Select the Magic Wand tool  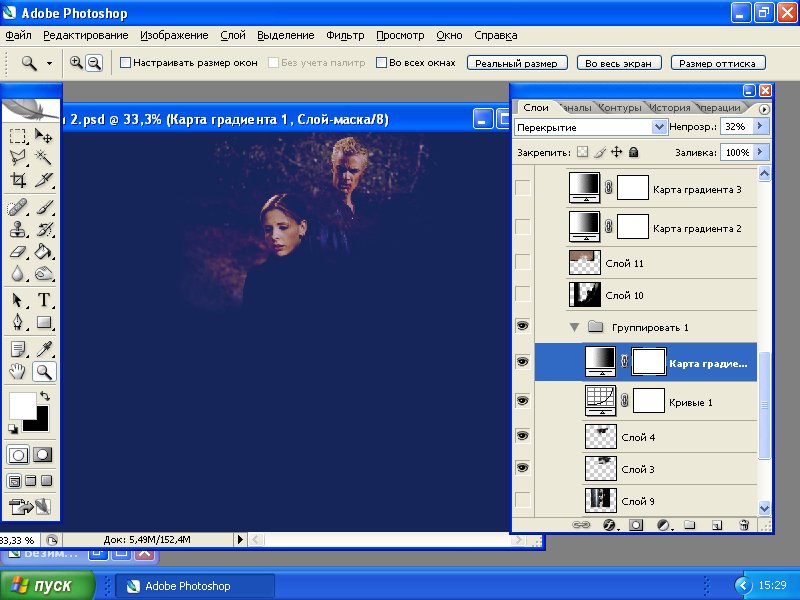(x=44, y=157)
